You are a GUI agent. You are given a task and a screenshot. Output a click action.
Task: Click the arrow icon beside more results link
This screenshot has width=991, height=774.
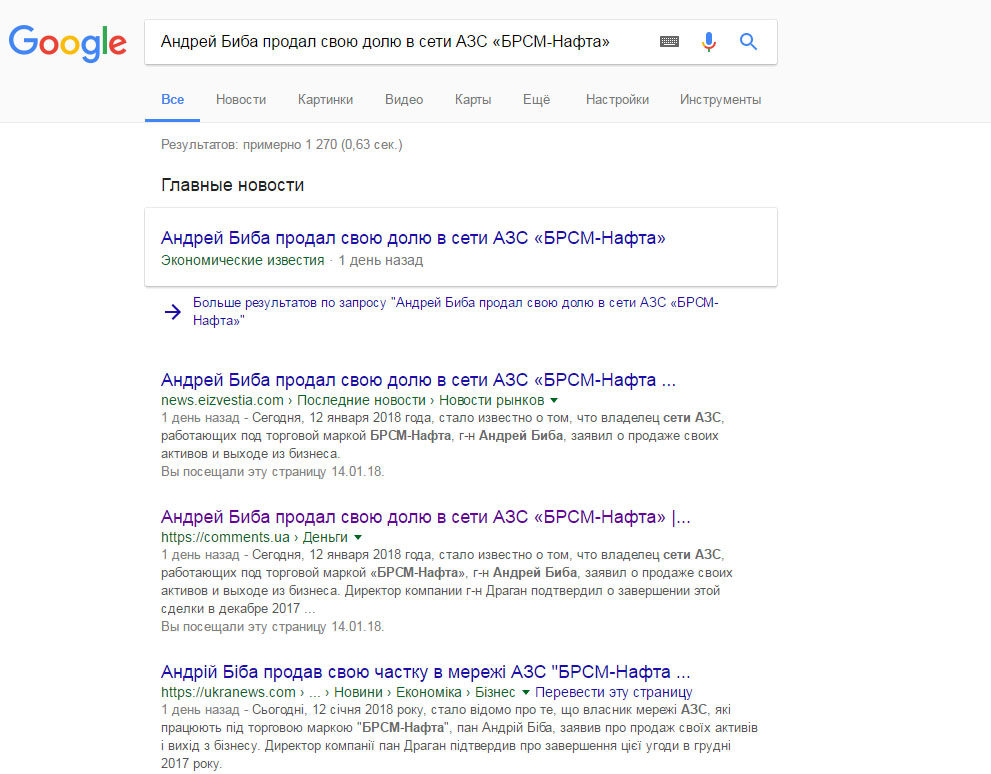[173, 311]
